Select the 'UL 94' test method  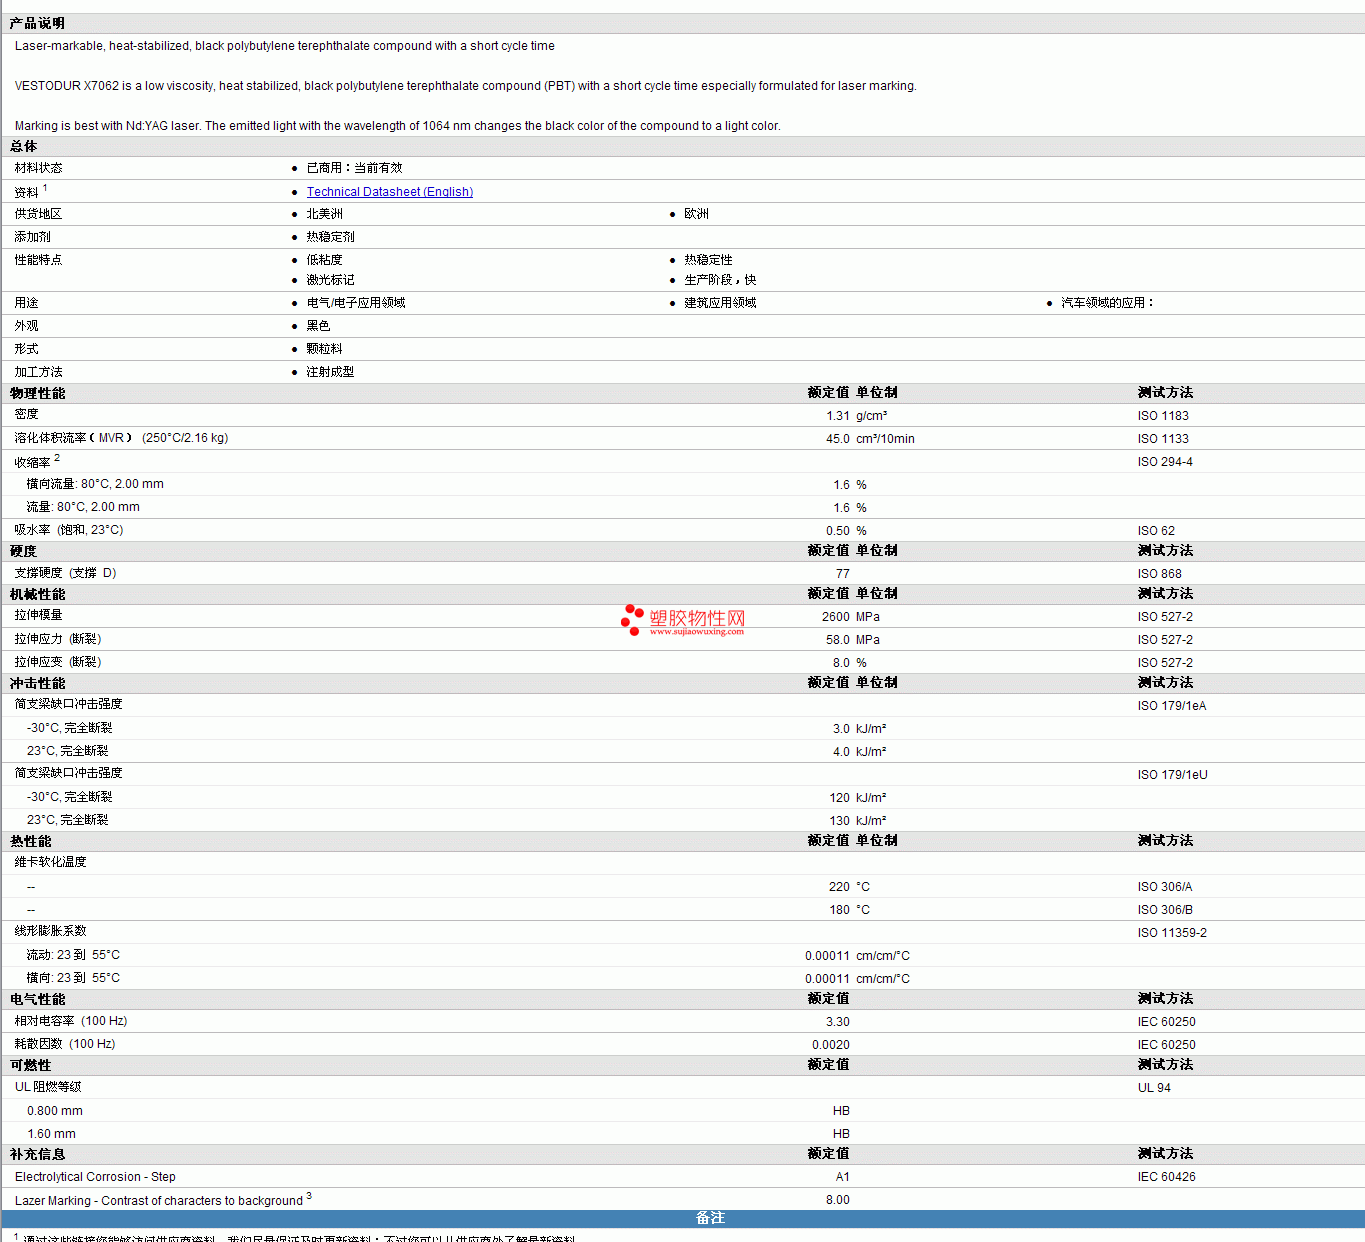pyautogui.click(x=1154, y=1088)
